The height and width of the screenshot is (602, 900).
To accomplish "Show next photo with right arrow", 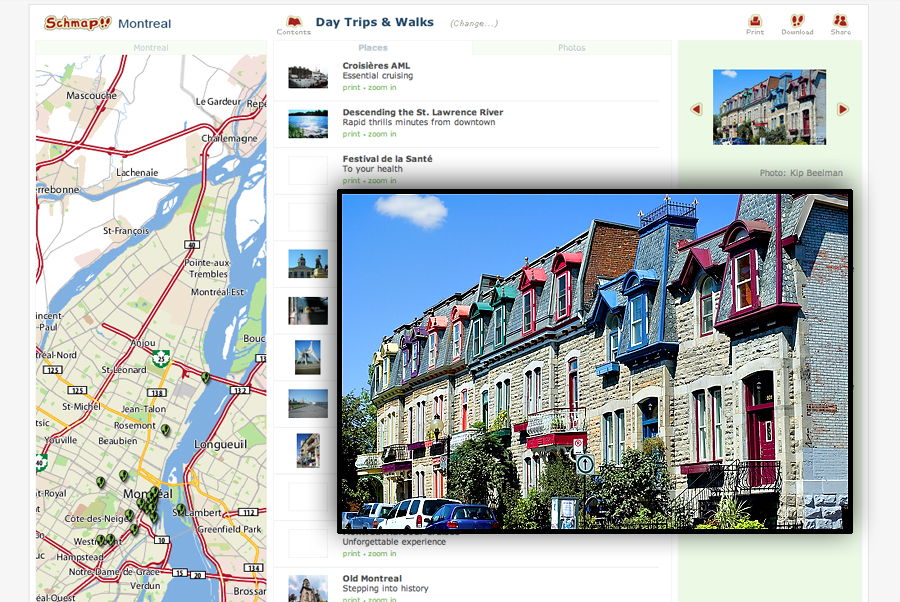I will (843, 109).
